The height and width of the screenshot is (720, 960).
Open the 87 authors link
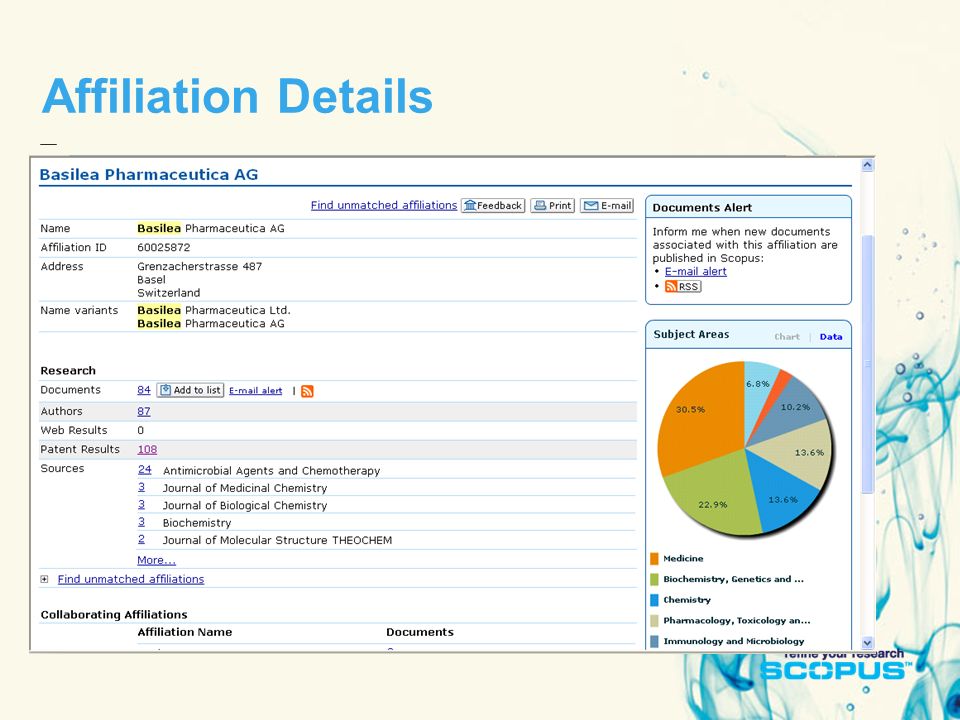tap(144, 411)
